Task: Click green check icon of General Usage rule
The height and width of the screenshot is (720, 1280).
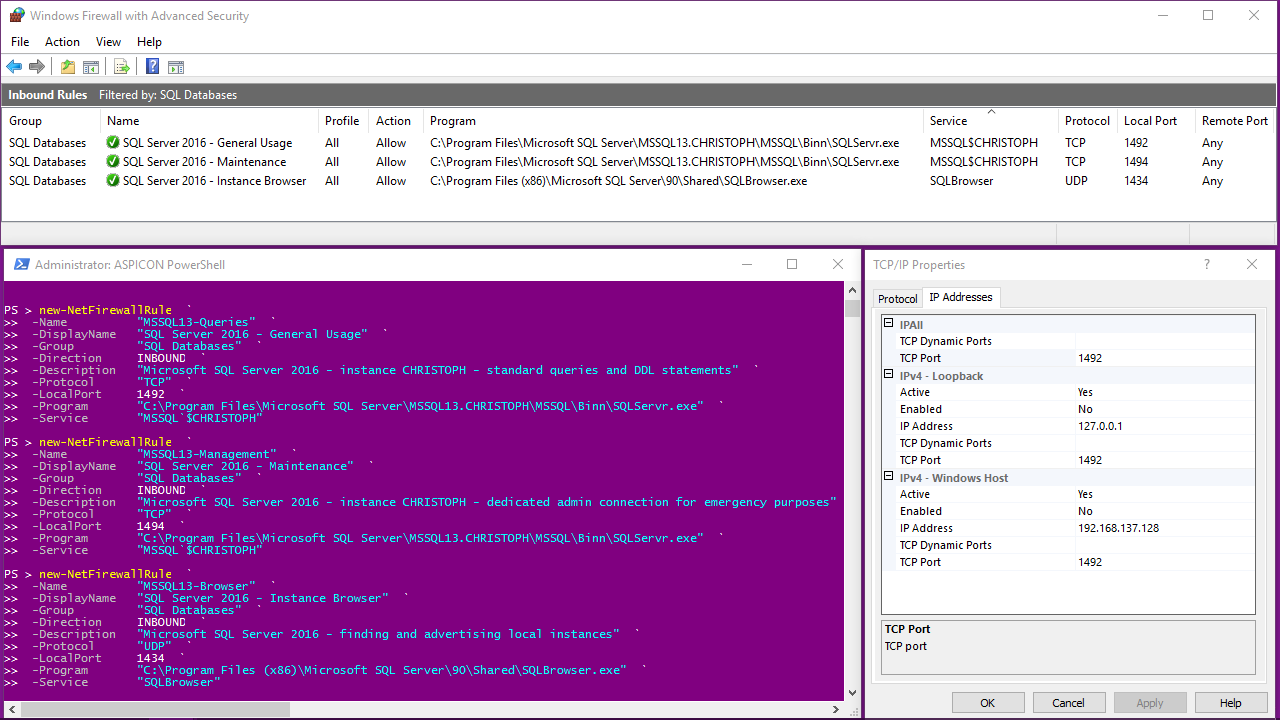Action: [113, 143]
